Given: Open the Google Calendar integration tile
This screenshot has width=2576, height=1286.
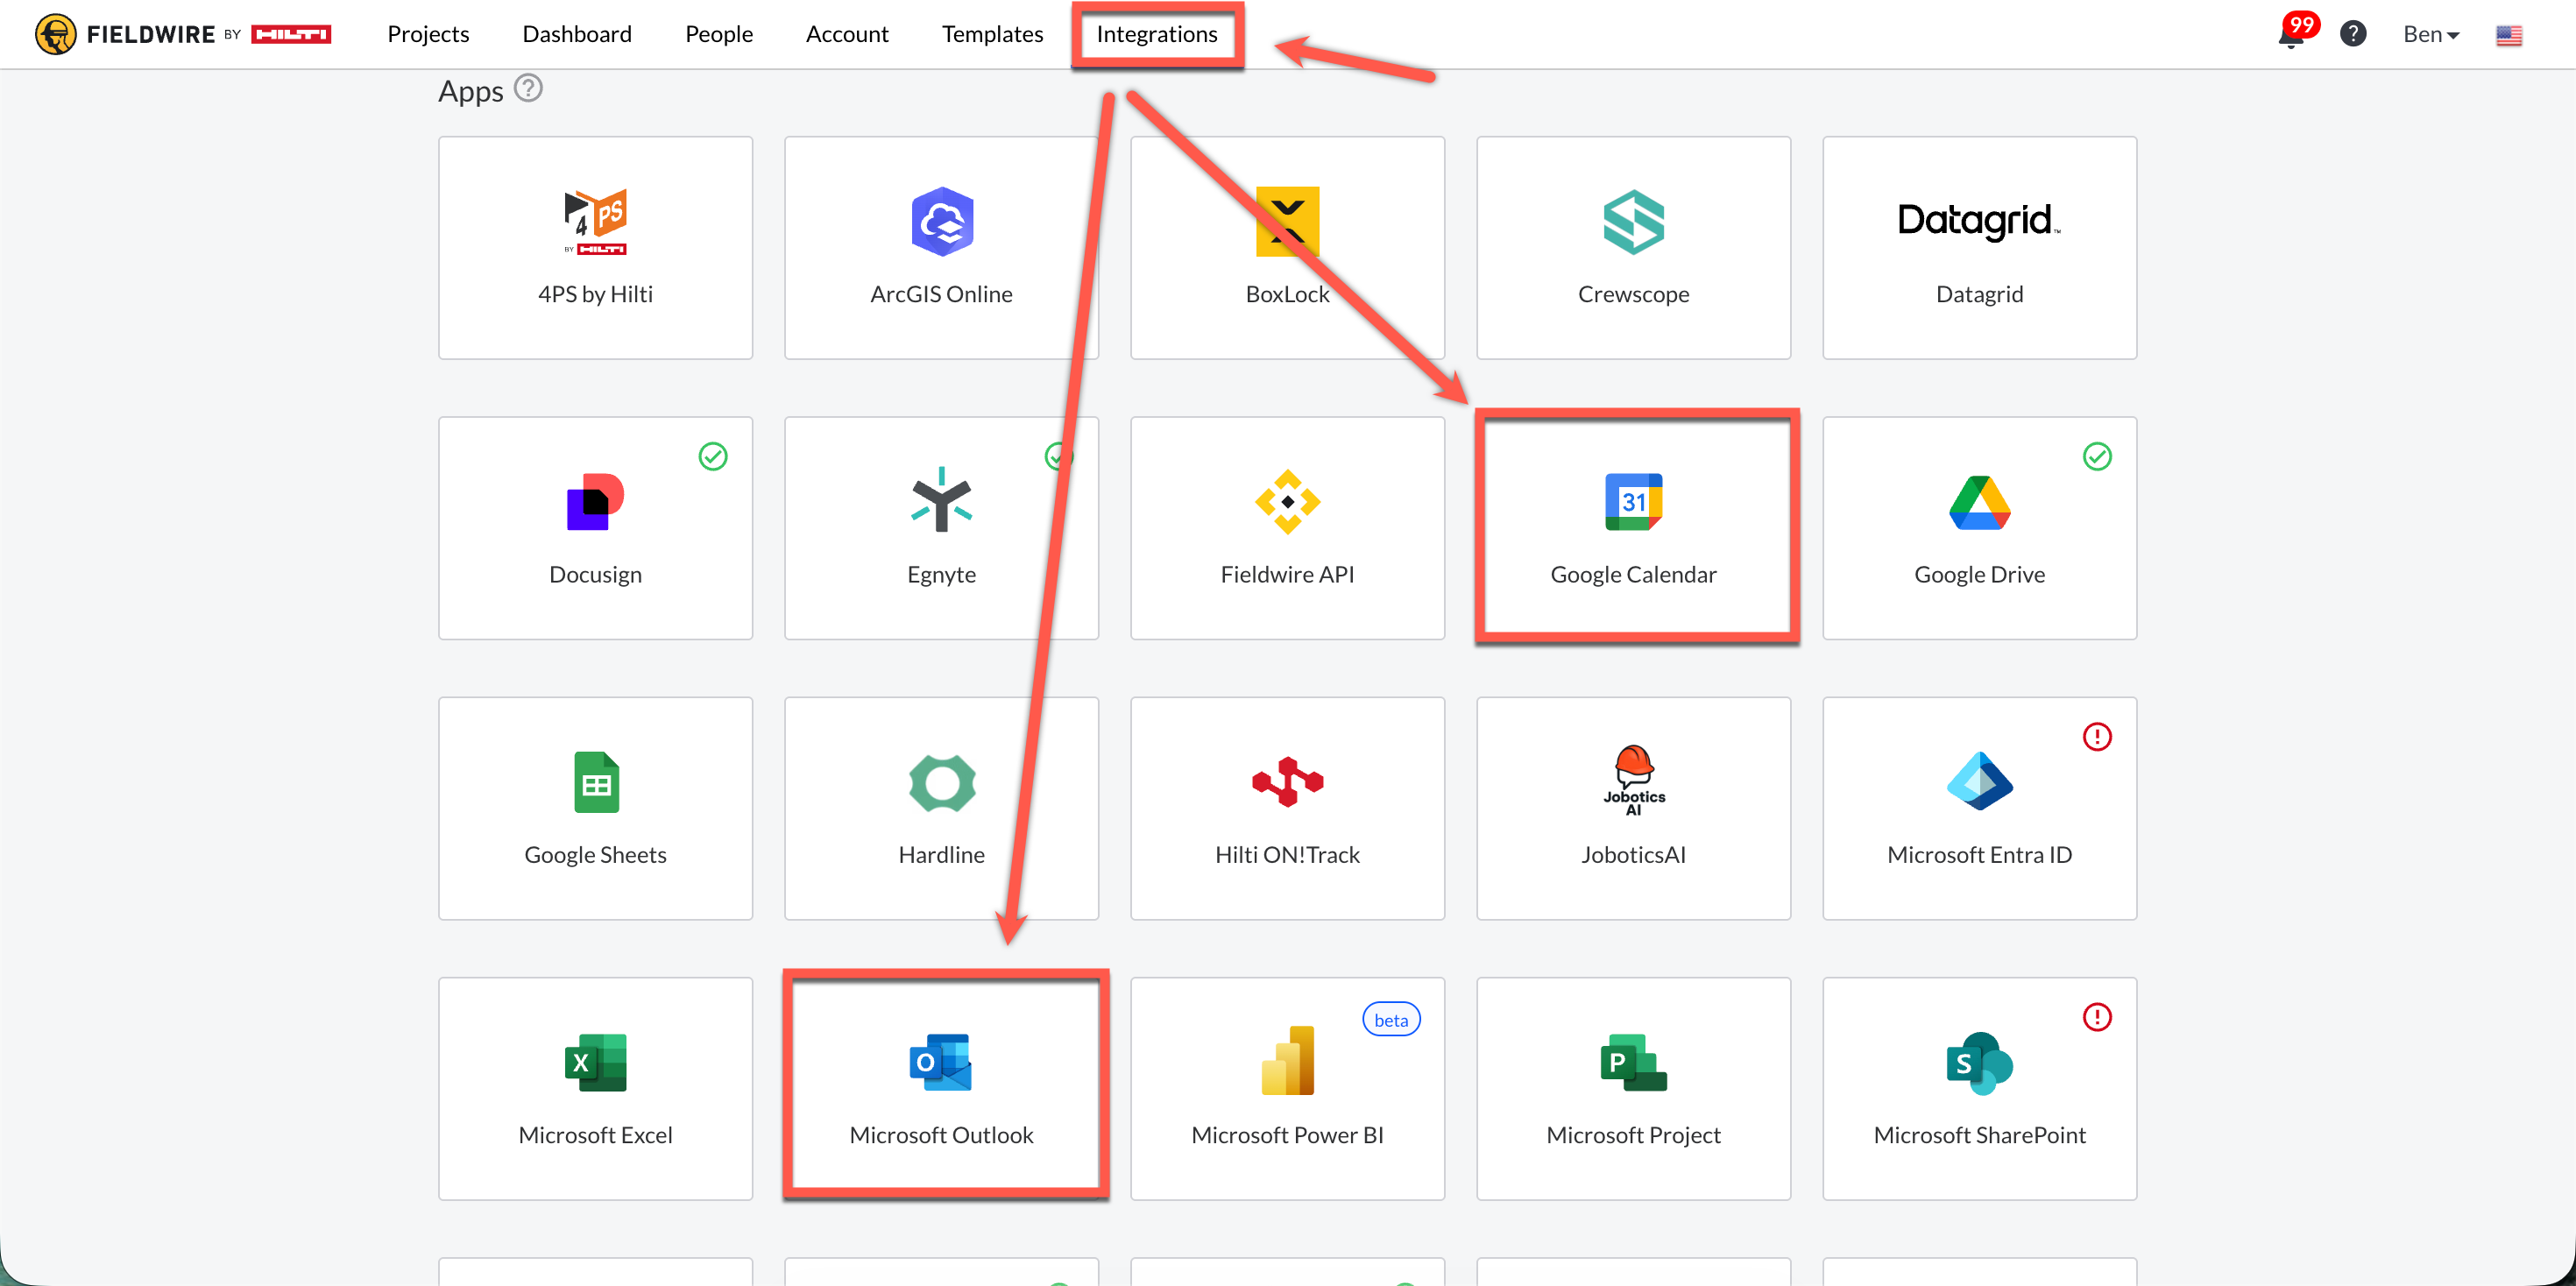Looking at the screenshot, I should [1633, 527].
